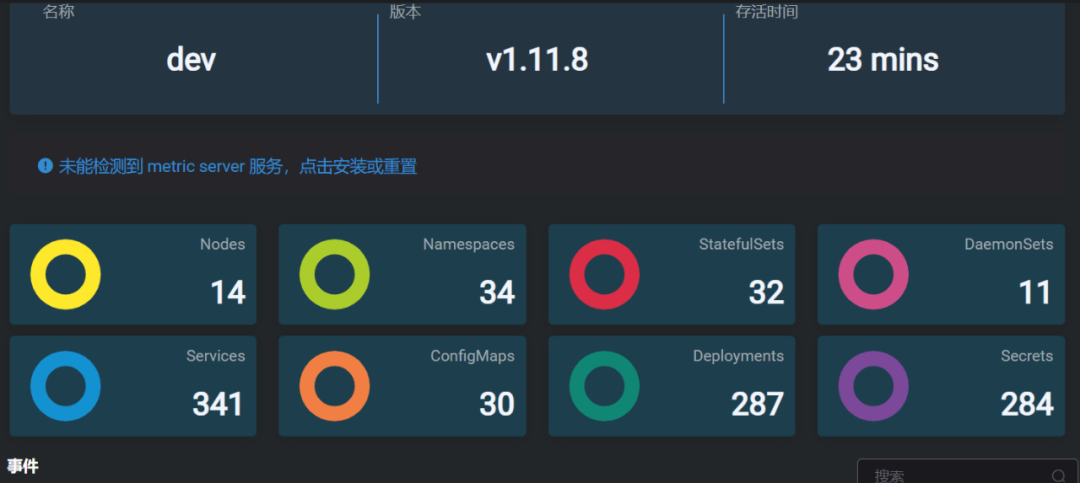The image size is (1080, 483).
Task: Click the teal Deployments ring icon
Action: point(604,386)
